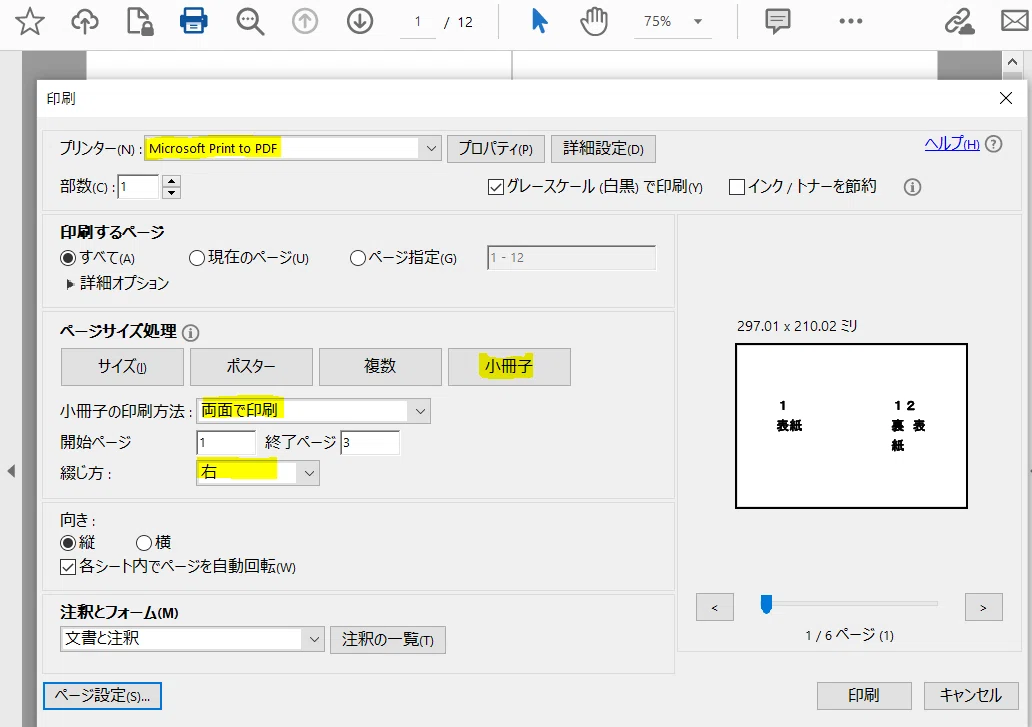Viewport: 1032px width, 727px height.
Task: Toggle 各シート内でページを自動回転 checkbox
Action: click(68, 567)
